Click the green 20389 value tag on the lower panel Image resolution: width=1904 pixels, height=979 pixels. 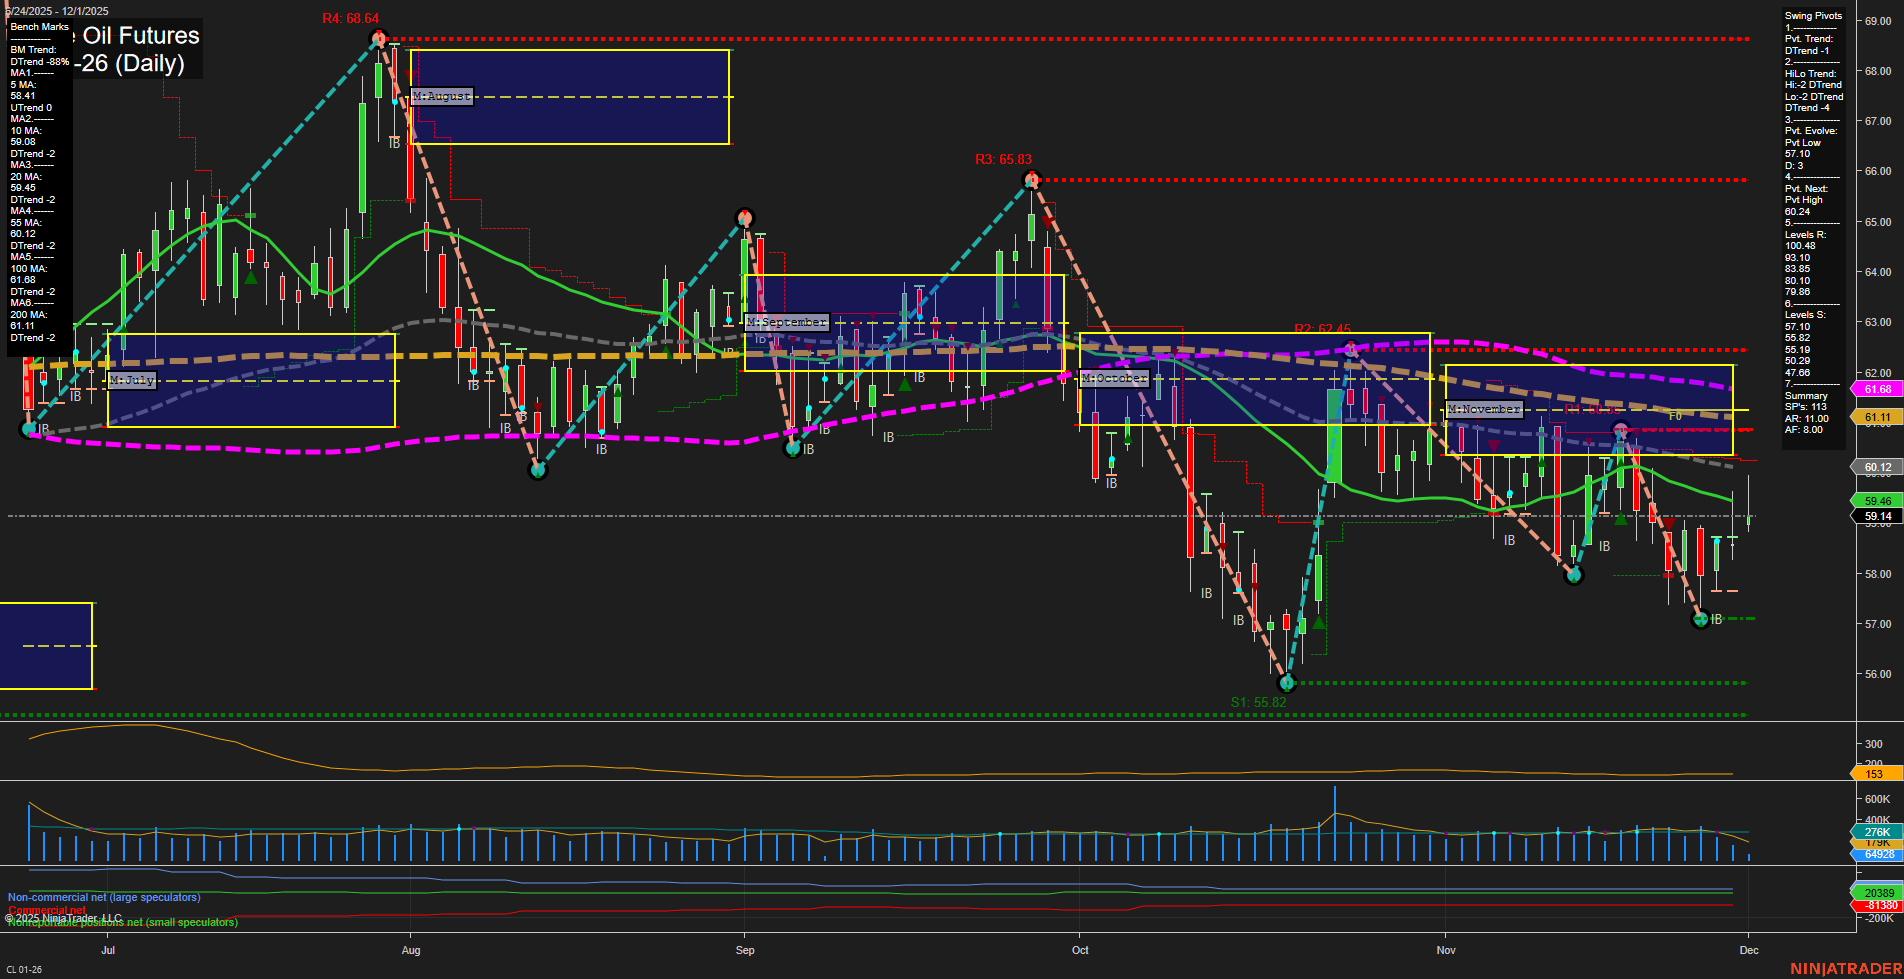pos(1877,891)
